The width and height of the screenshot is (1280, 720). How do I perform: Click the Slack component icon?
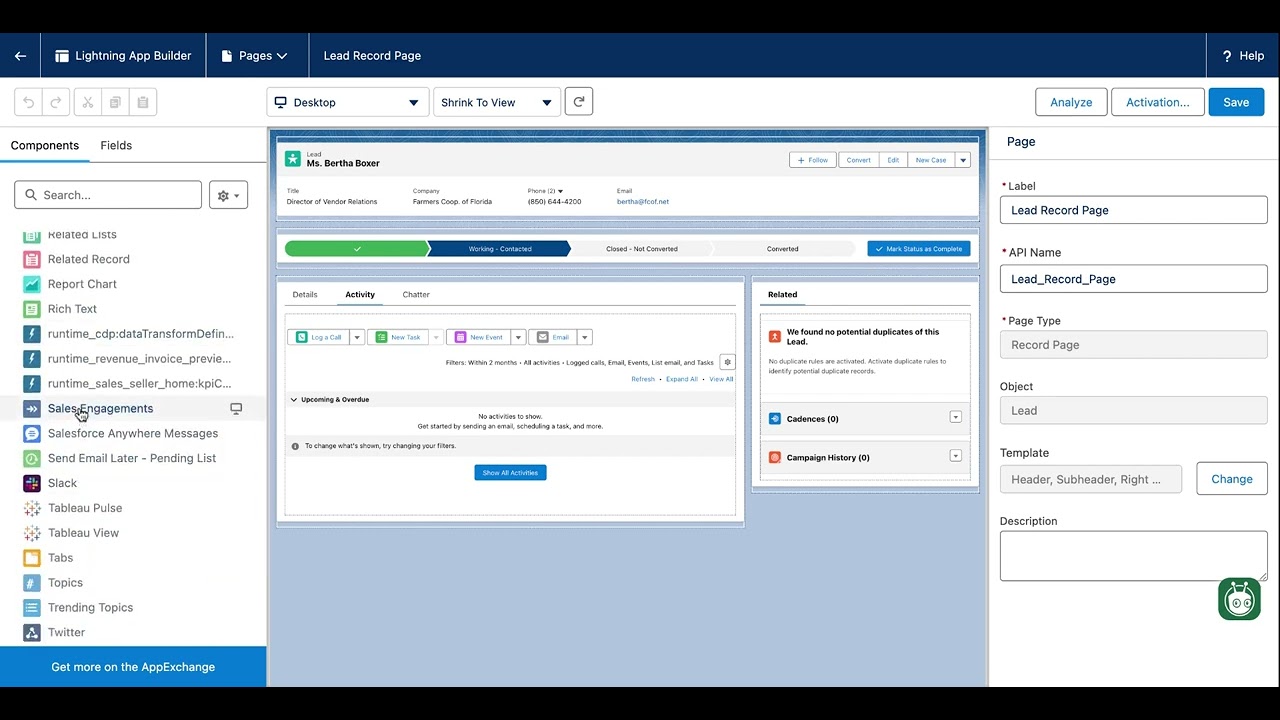click(32, 483)
